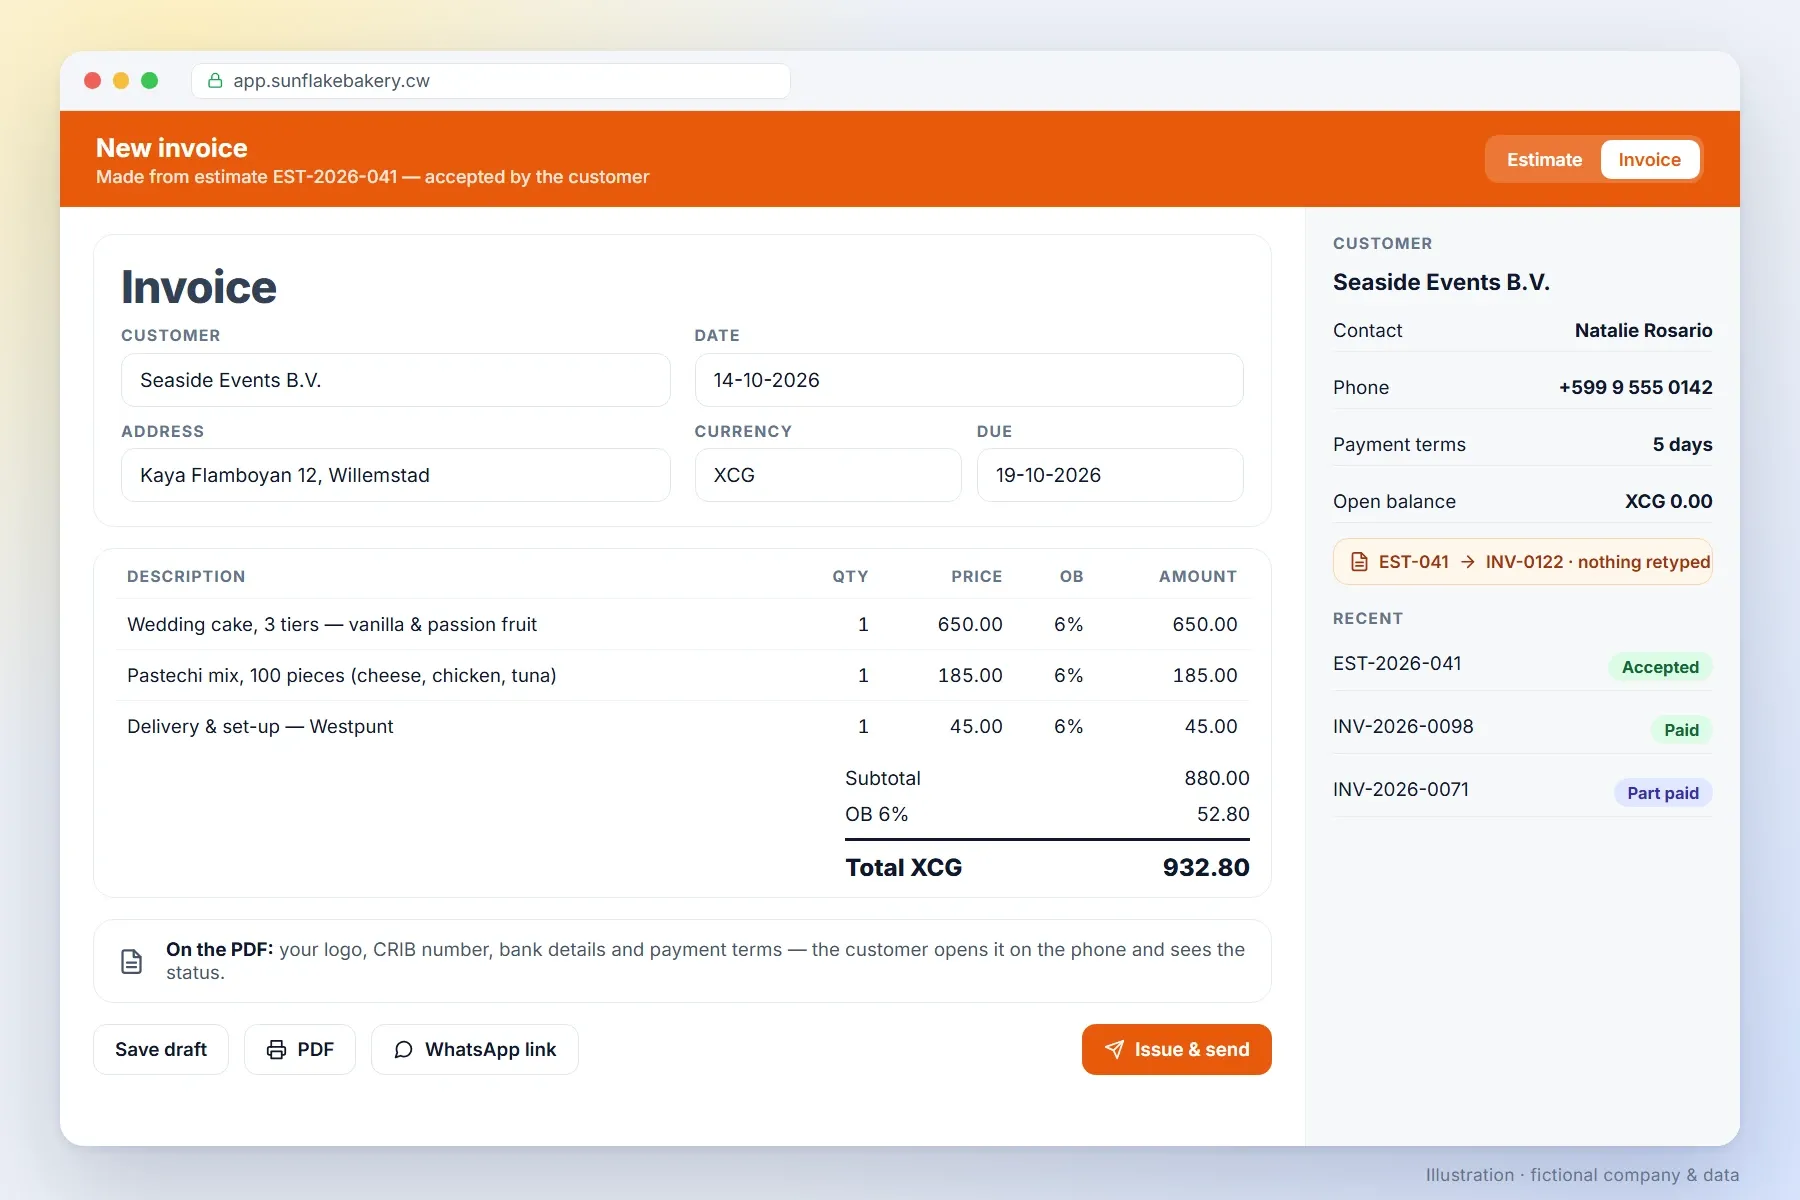Save the invoice as draft

(161, 1050)
